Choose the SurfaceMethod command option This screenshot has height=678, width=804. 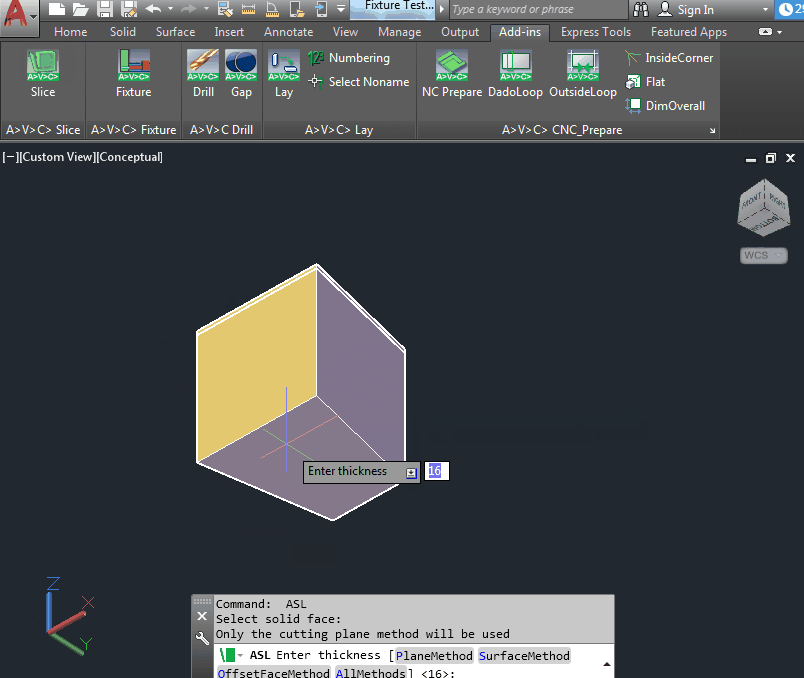(524, 655)
